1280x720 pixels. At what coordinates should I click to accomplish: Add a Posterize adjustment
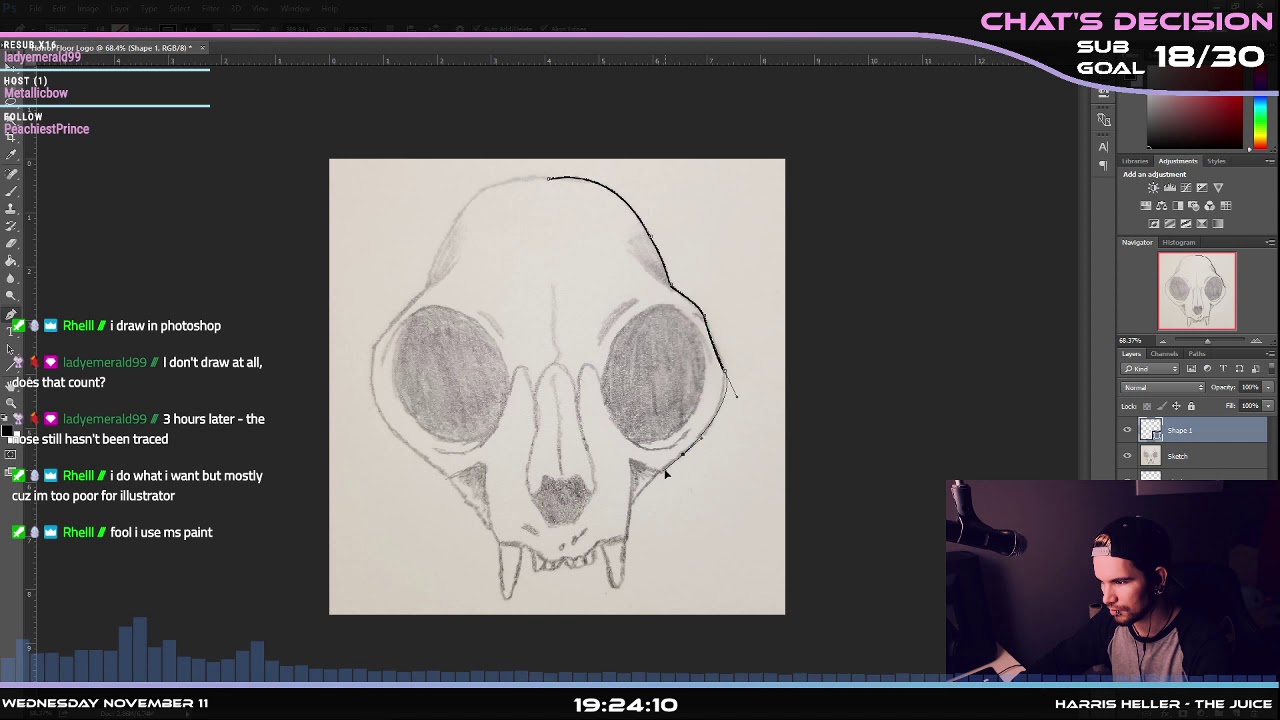[1170, 224]
